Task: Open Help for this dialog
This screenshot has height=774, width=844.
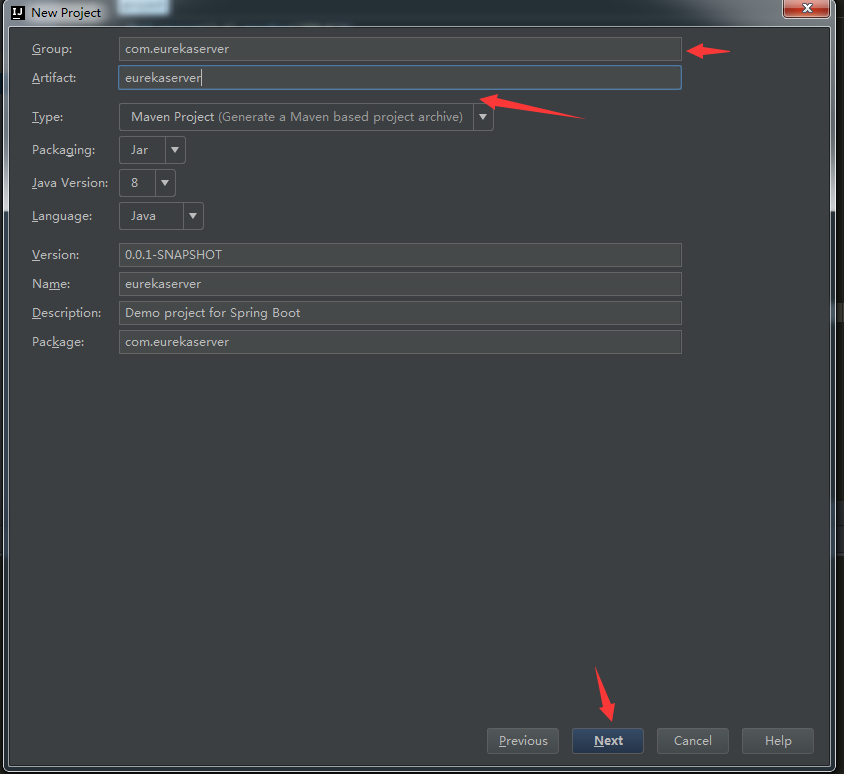Action: 777,741
